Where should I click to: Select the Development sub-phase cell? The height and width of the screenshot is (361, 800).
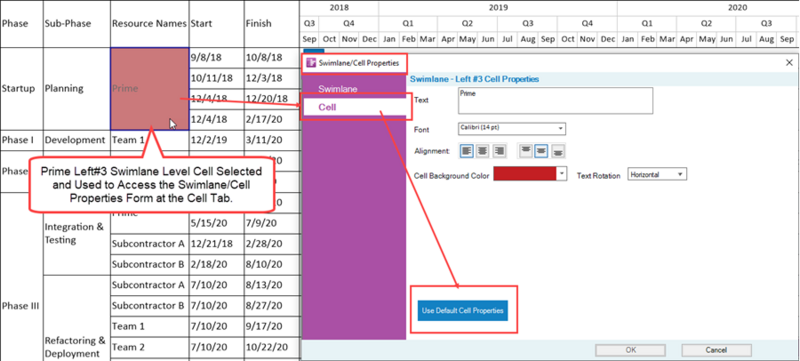[x=77, y=140]
